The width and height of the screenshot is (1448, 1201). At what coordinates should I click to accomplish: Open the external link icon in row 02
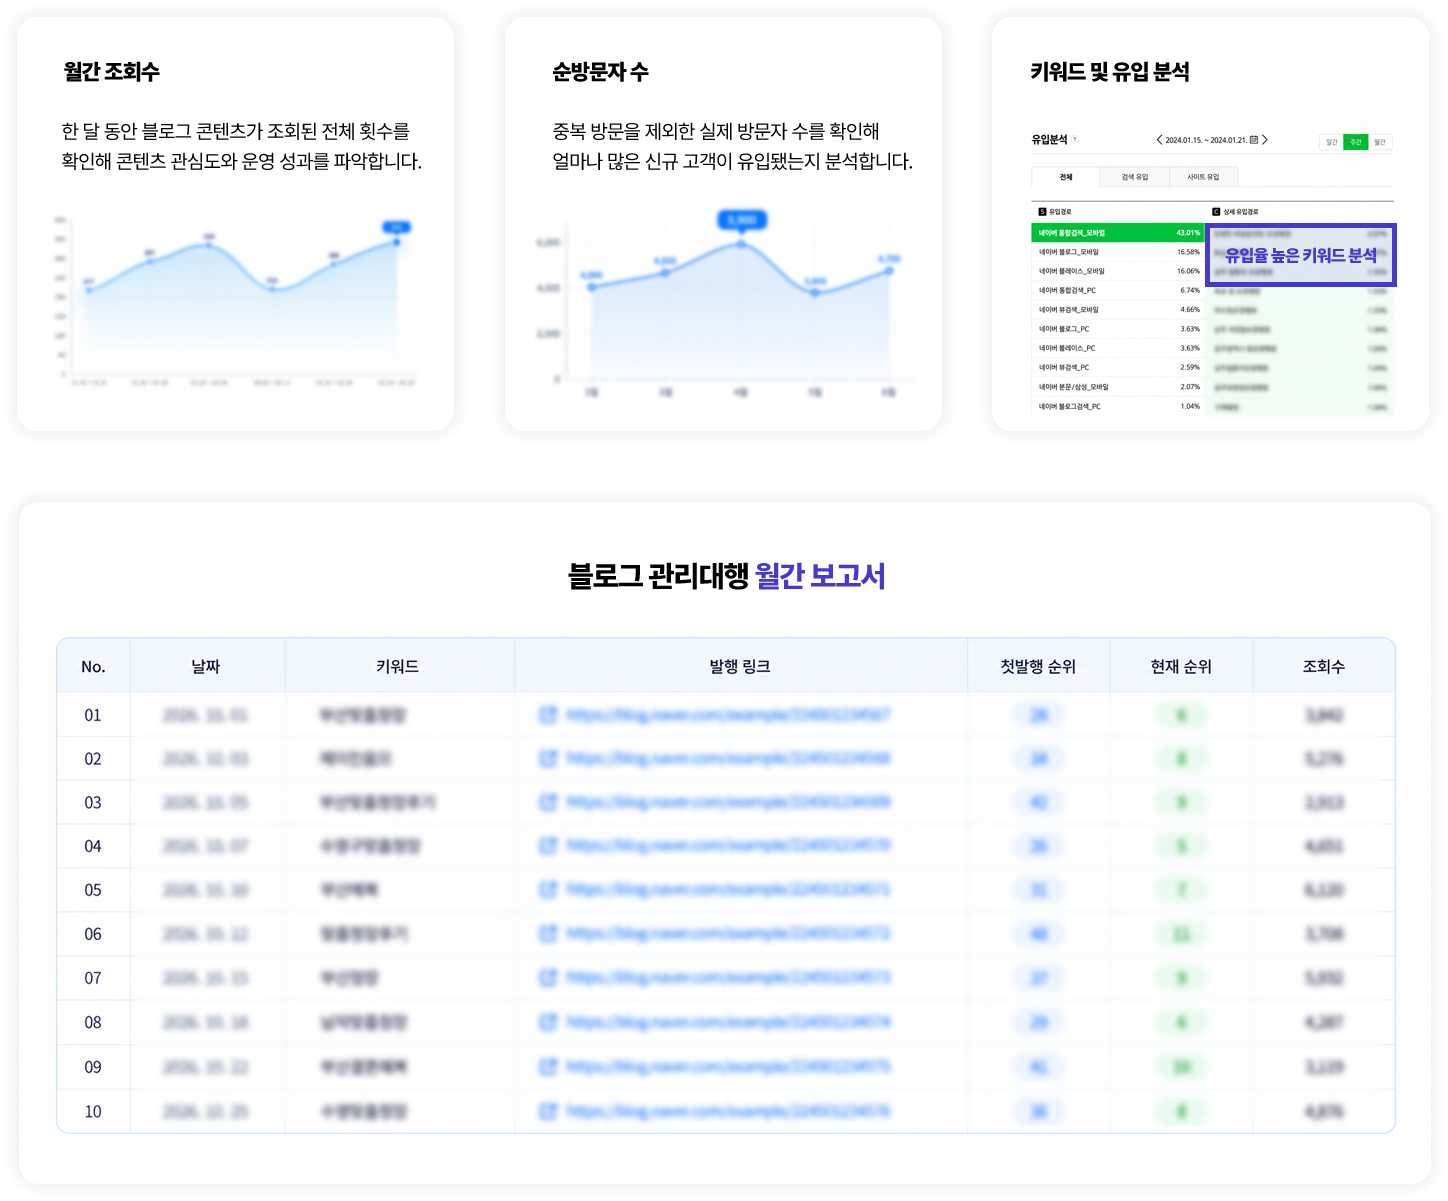pyautogui.click(x=548, y=759)
